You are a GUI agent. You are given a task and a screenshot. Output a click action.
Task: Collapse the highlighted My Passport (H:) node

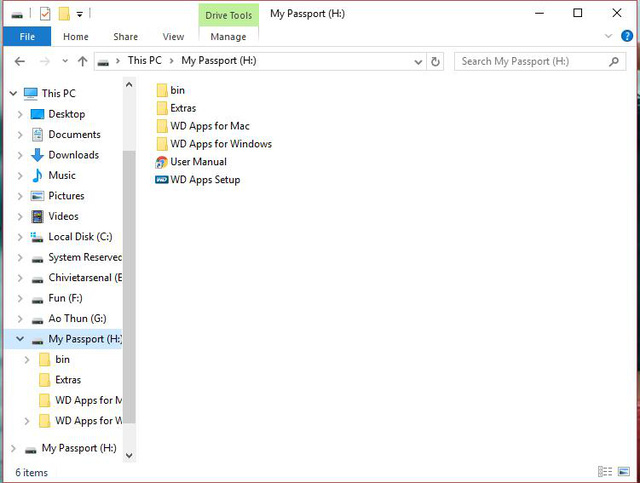20,339
